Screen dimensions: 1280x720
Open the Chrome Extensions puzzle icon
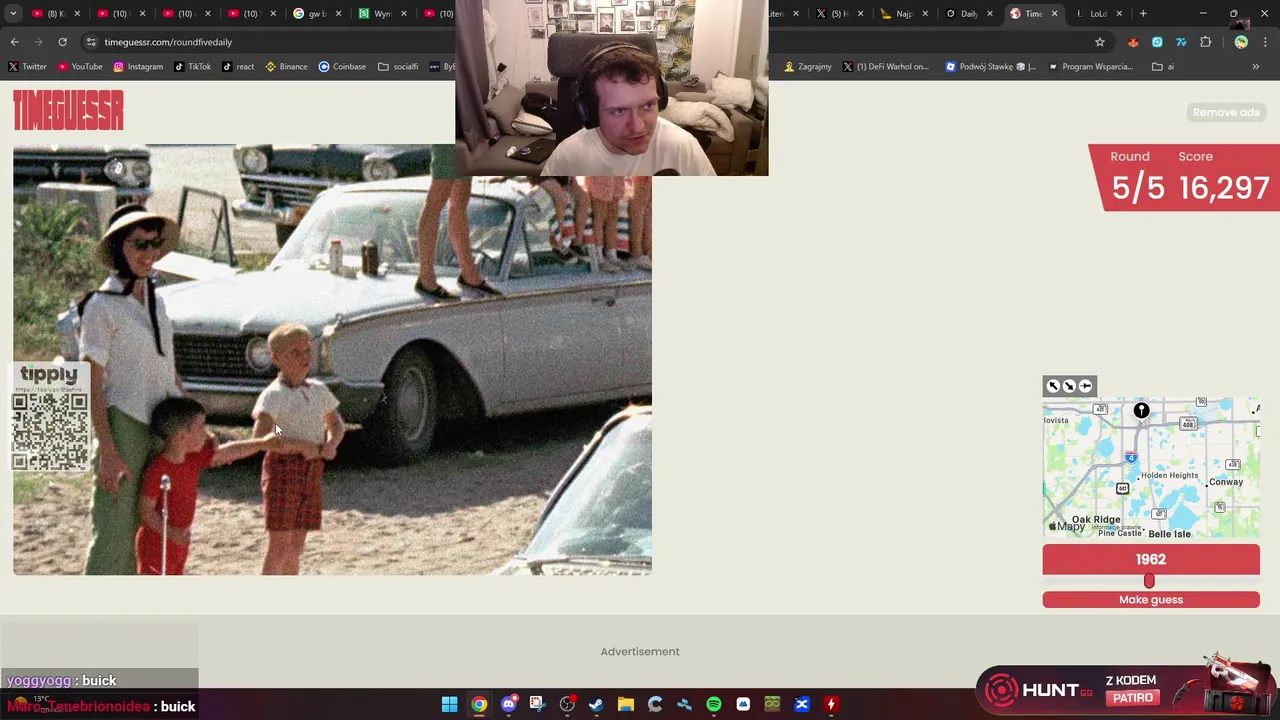click(1205, 42)
